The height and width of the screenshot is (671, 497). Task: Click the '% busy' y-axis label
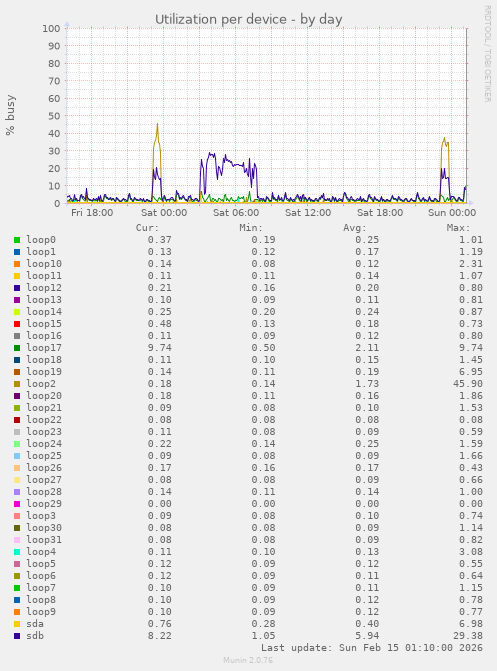10,115
